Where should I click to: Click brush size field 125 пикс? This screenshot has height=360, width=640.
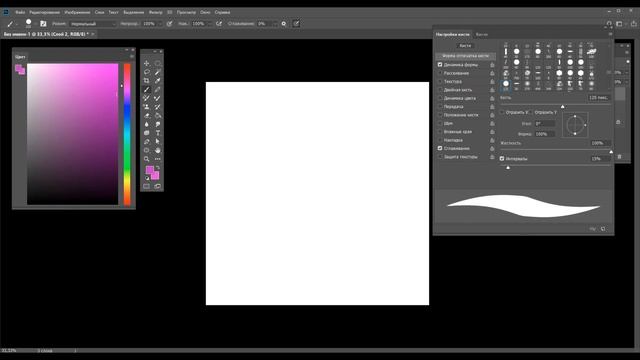point(598,98)
